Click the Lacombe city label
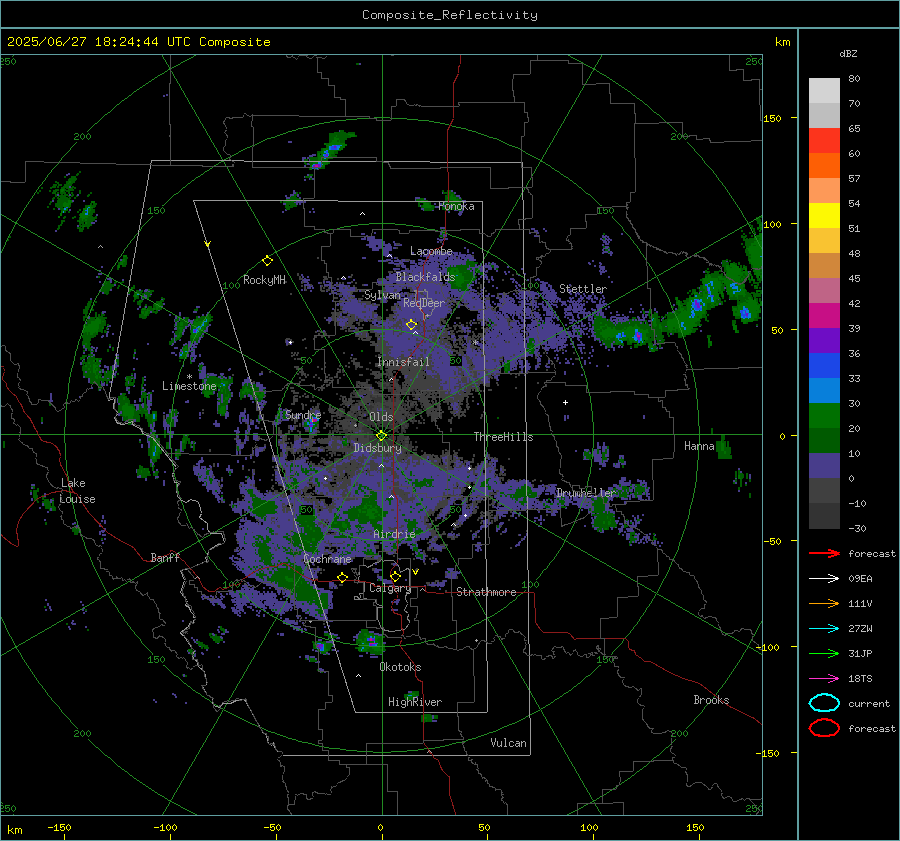900x841 pixels. [431, 251]
